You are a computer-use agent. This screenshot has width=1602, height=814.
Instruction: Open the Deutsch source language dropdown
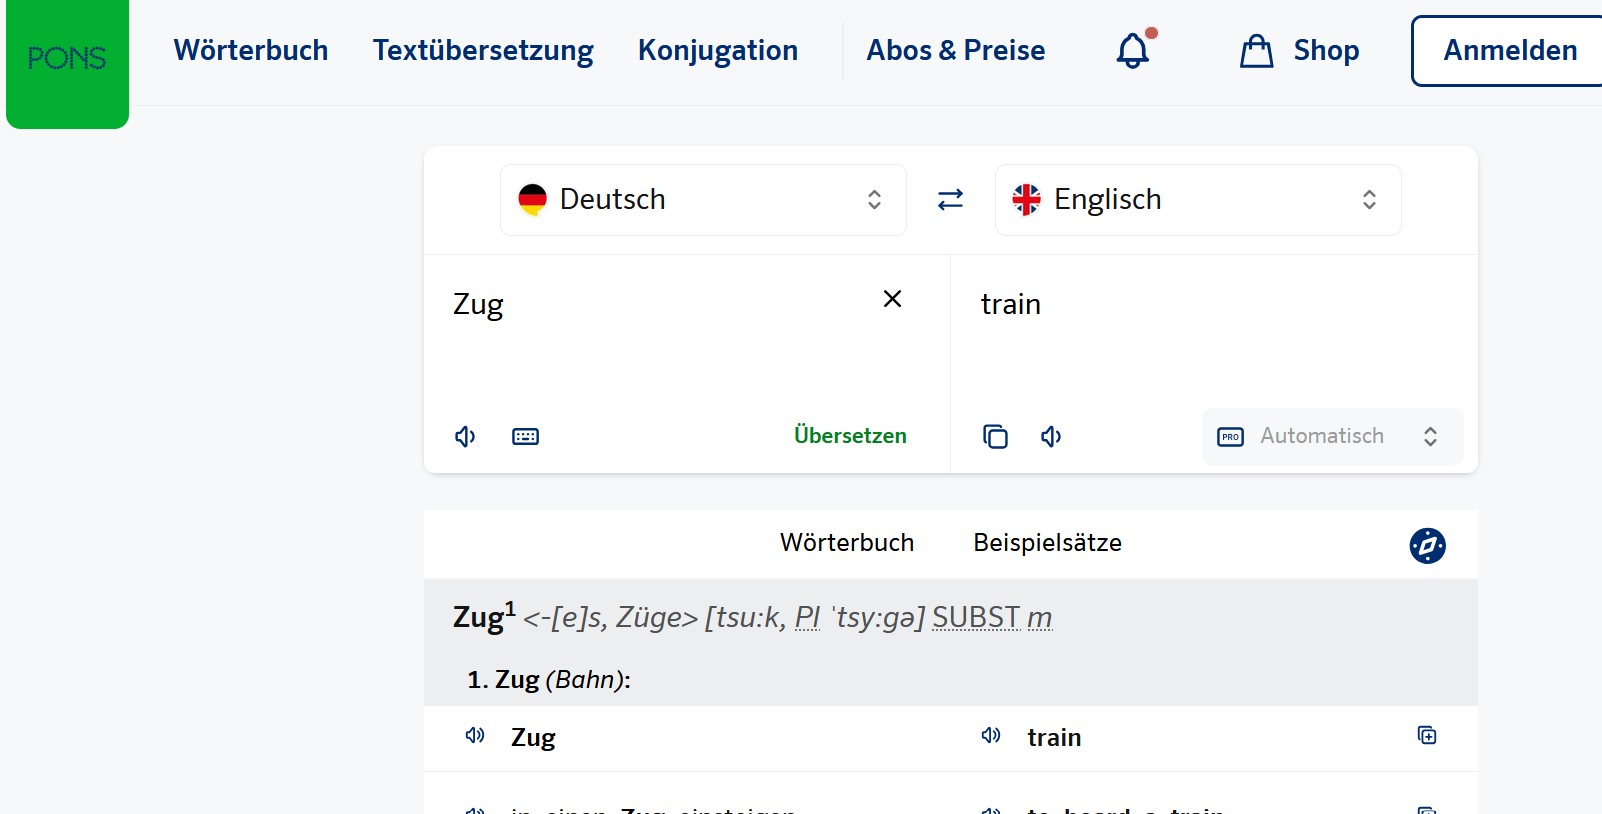703,200
